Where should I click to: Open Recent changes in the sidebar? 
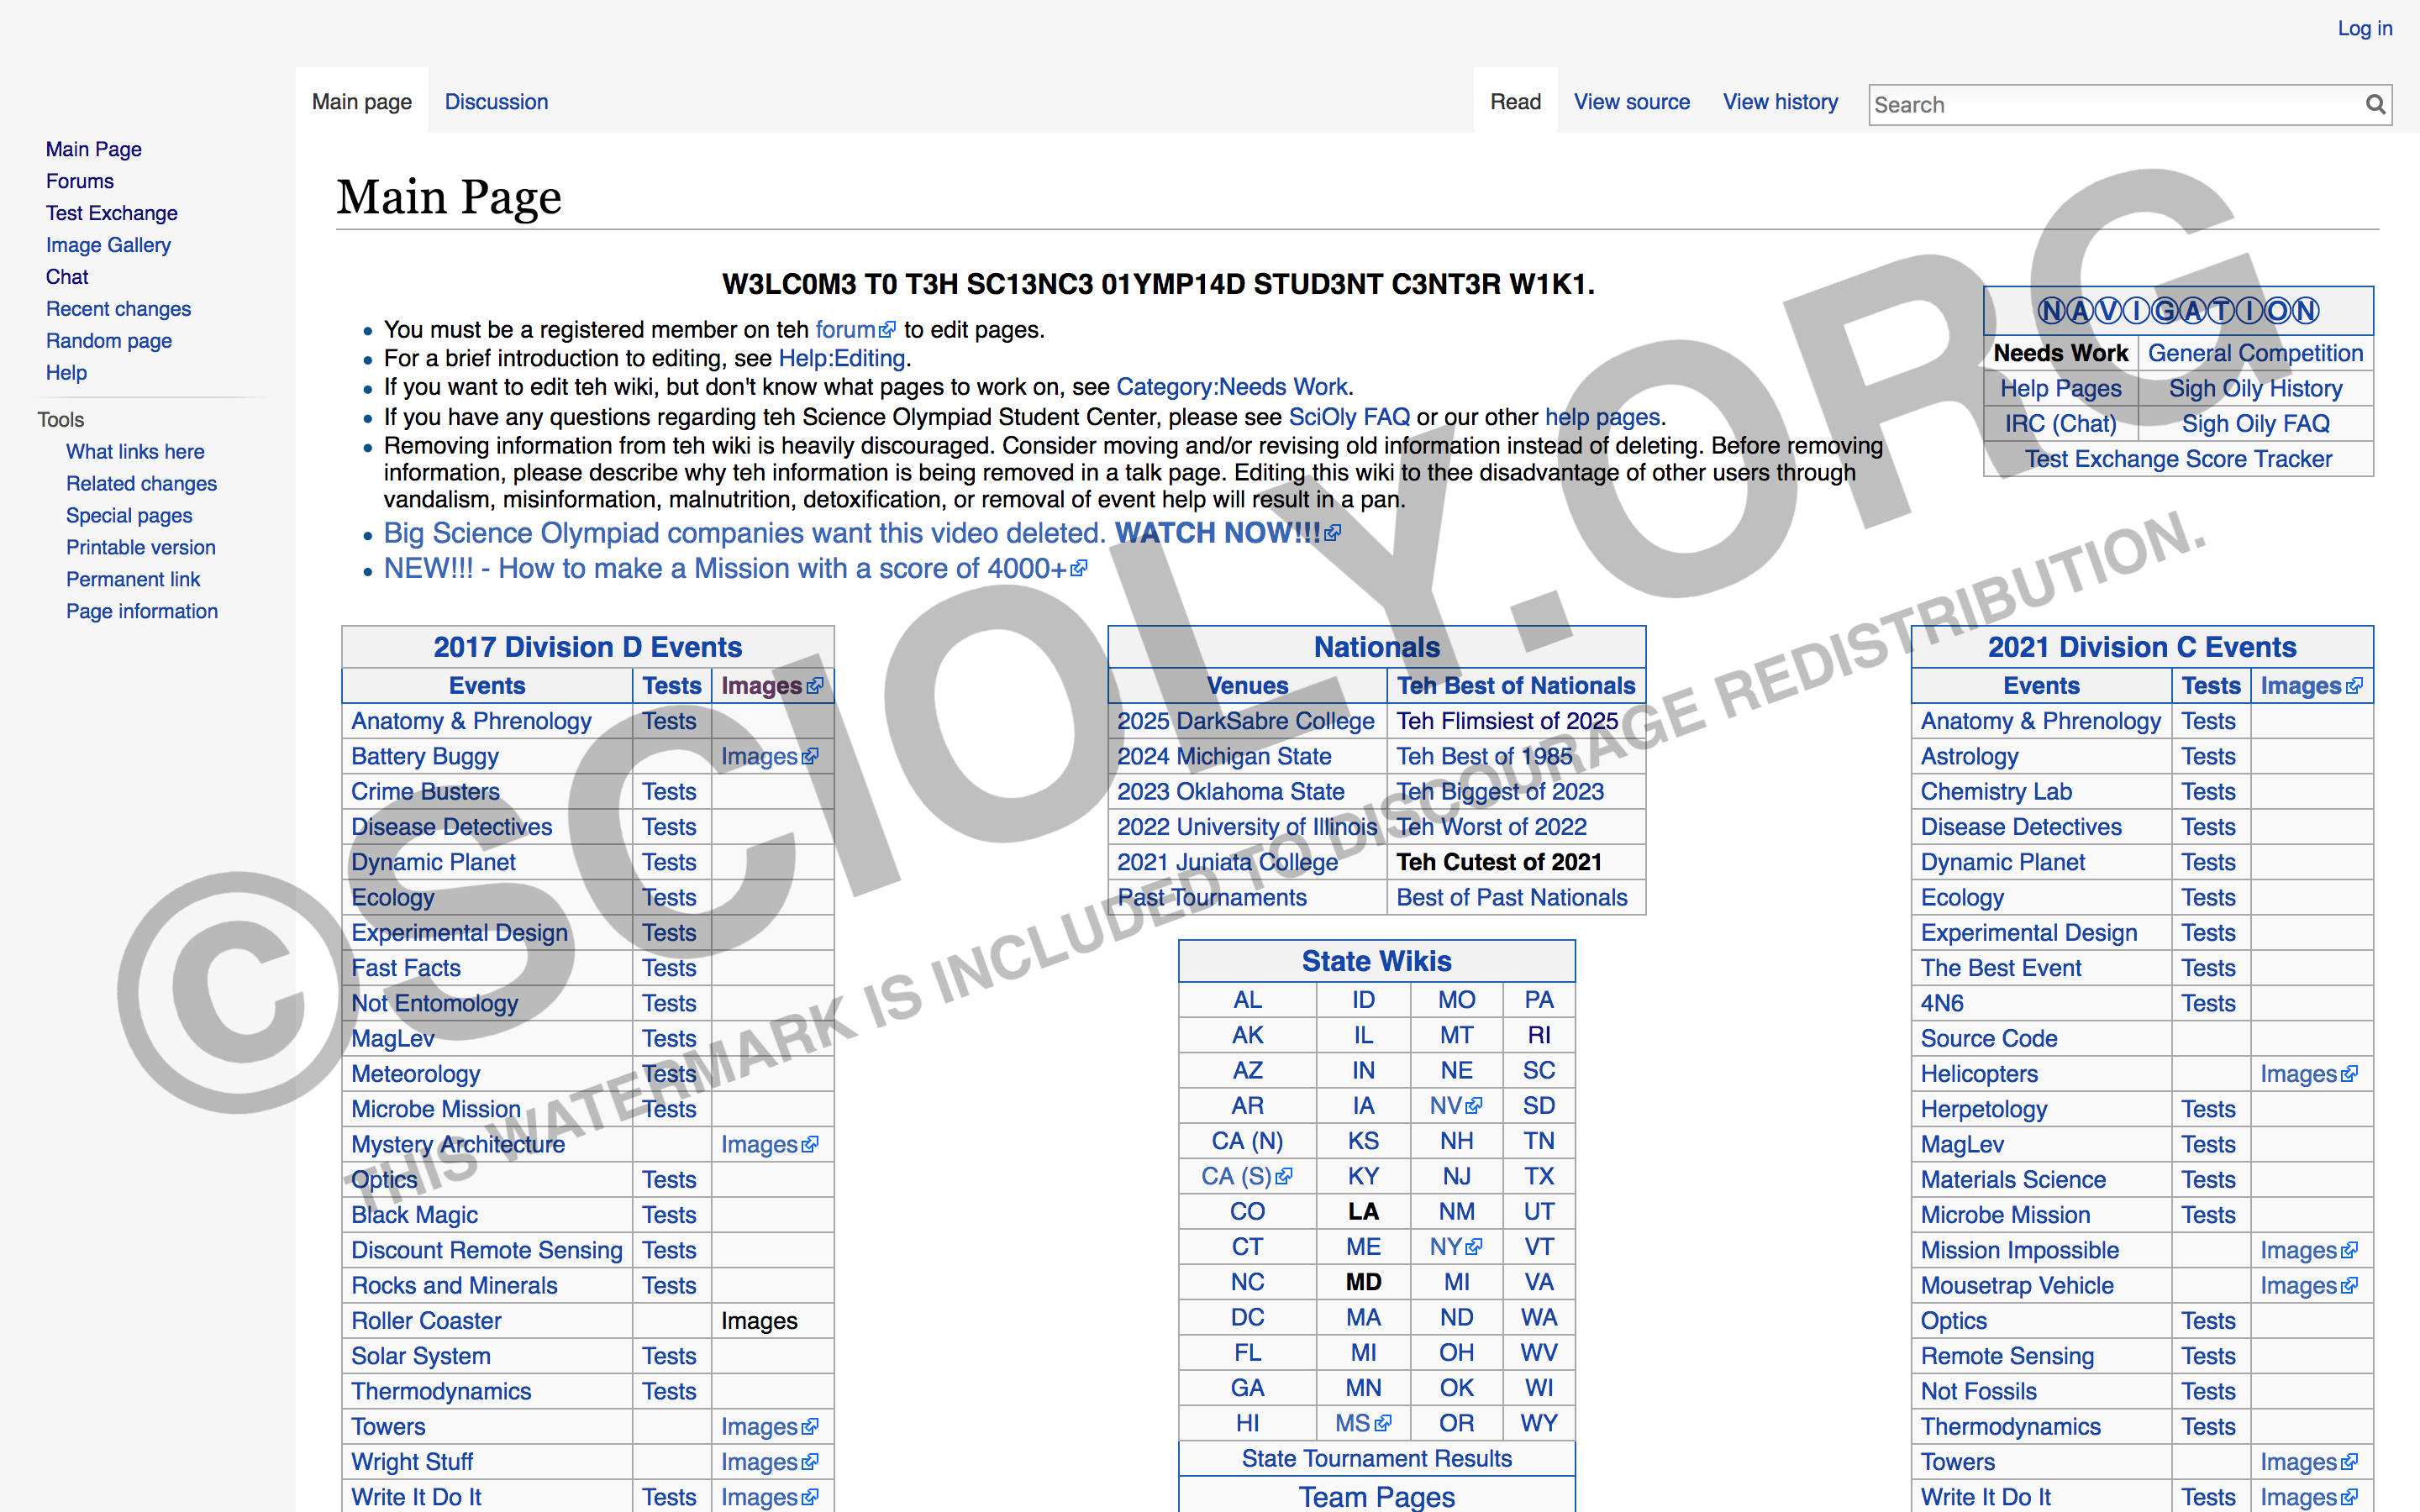coord(118,309)
